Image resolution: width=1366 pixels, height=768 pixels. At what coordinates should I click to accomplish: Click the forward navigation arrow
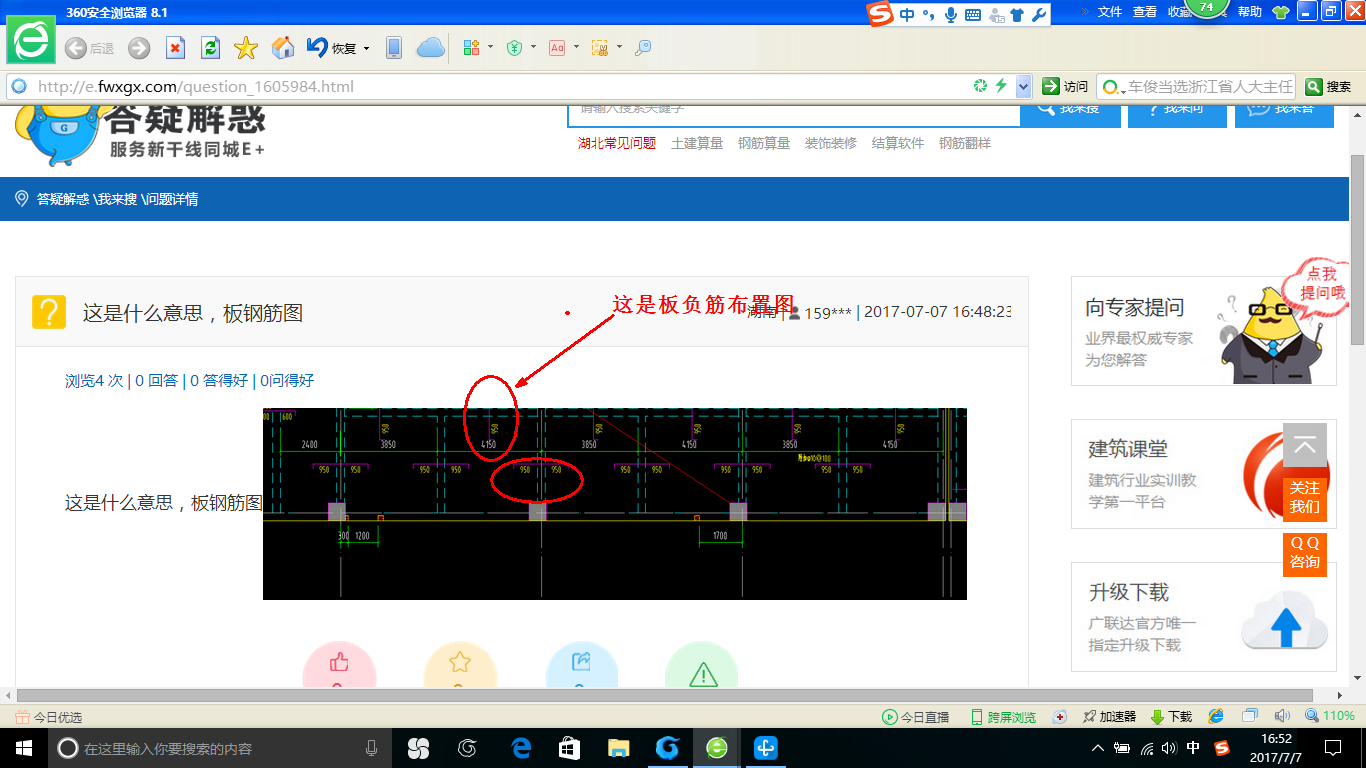pyautogui.click(x=139, y=48)
